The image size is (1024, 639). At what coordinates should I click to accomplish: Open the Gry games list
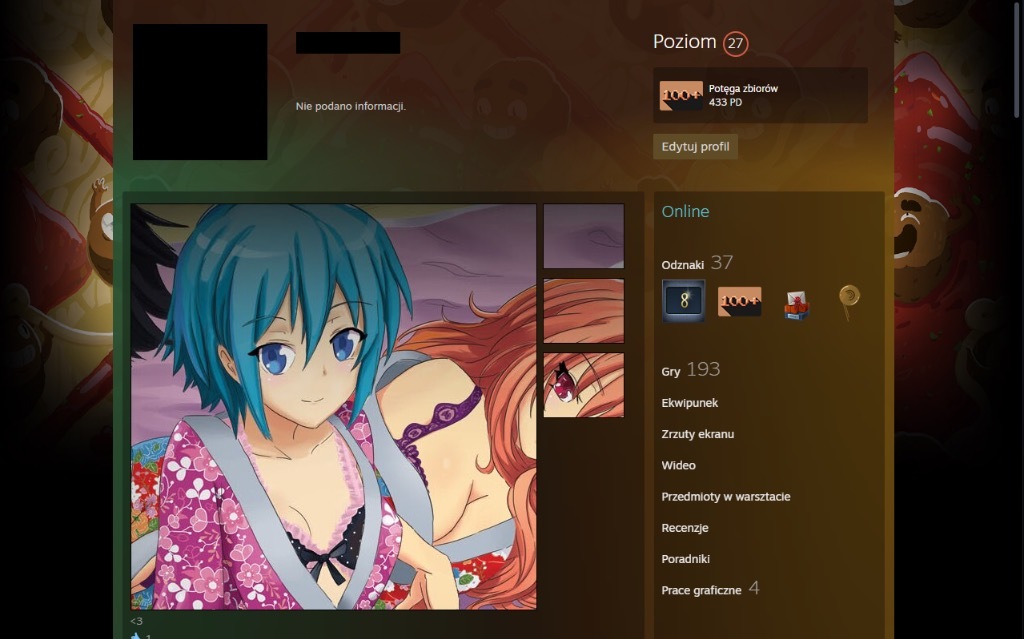click(671, 371)
